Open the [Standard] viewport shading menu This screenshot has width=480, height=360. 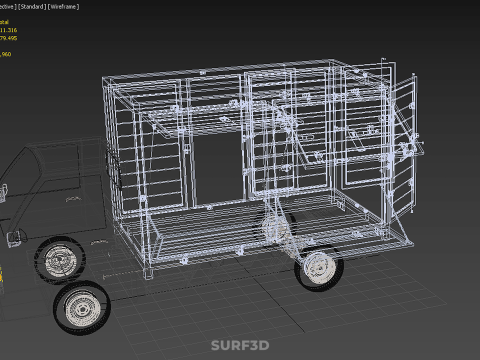pyautogui.click(x=32, y=7)
